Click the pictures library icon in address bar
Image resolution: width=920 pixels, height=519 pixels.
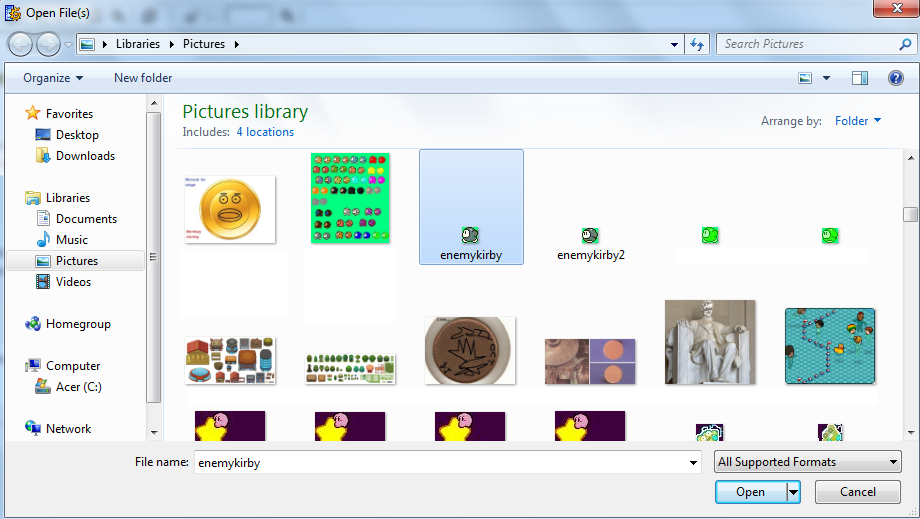pyautogui.click(x=87, y=44)
